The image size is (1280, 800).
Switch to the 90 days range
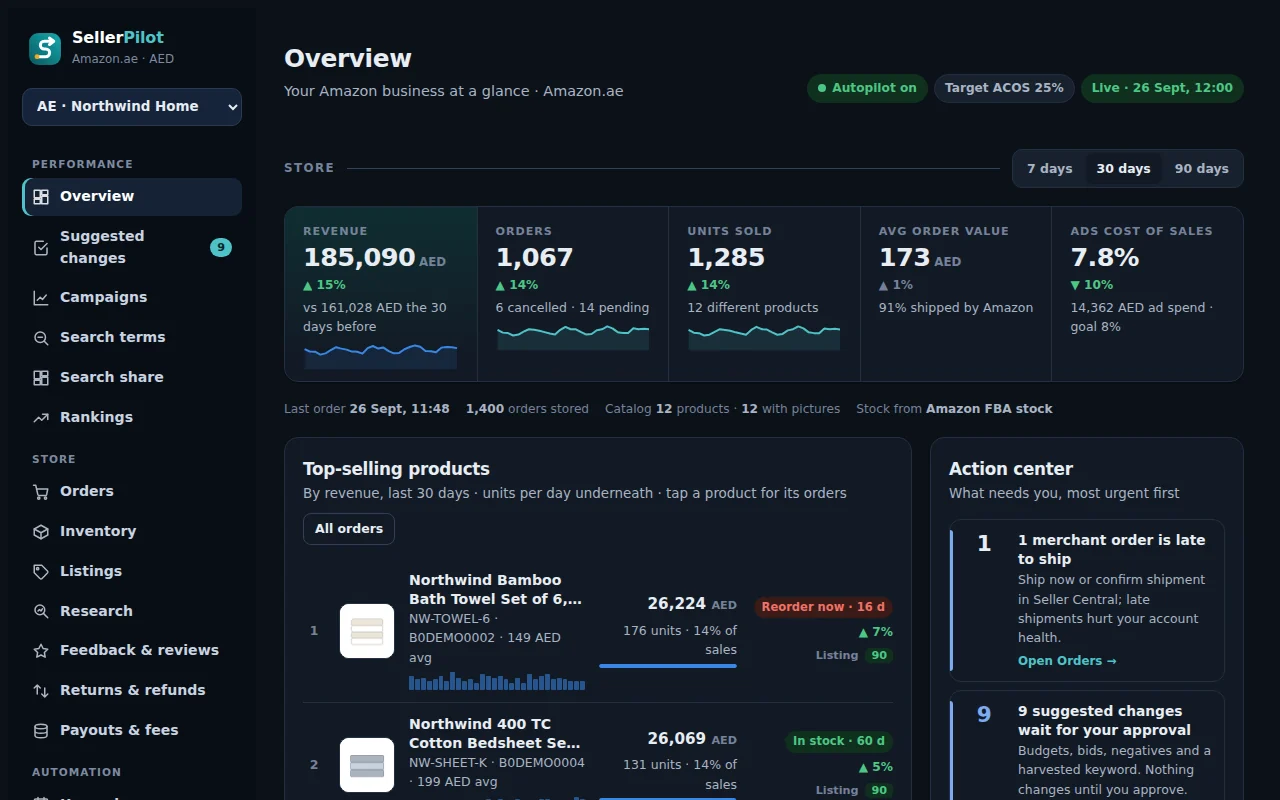coord(1201,169)
